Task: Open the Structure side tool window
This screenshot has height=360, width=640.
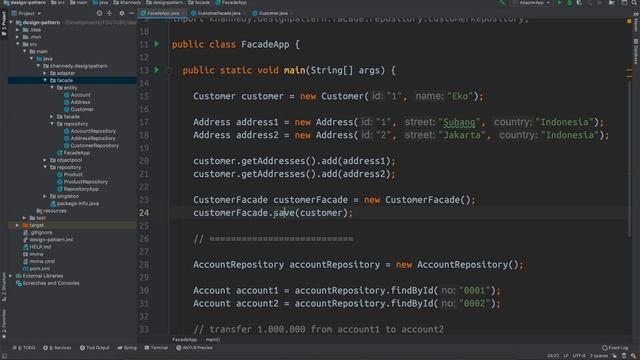Action: (x=4, y=287)
